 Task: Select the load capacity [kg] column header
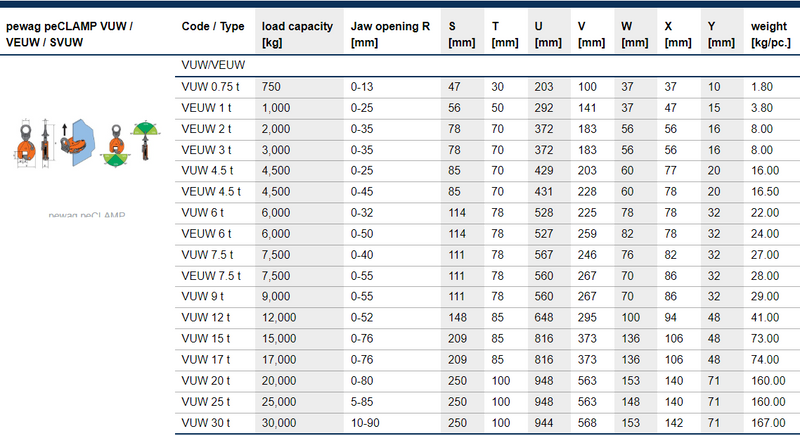297,32
